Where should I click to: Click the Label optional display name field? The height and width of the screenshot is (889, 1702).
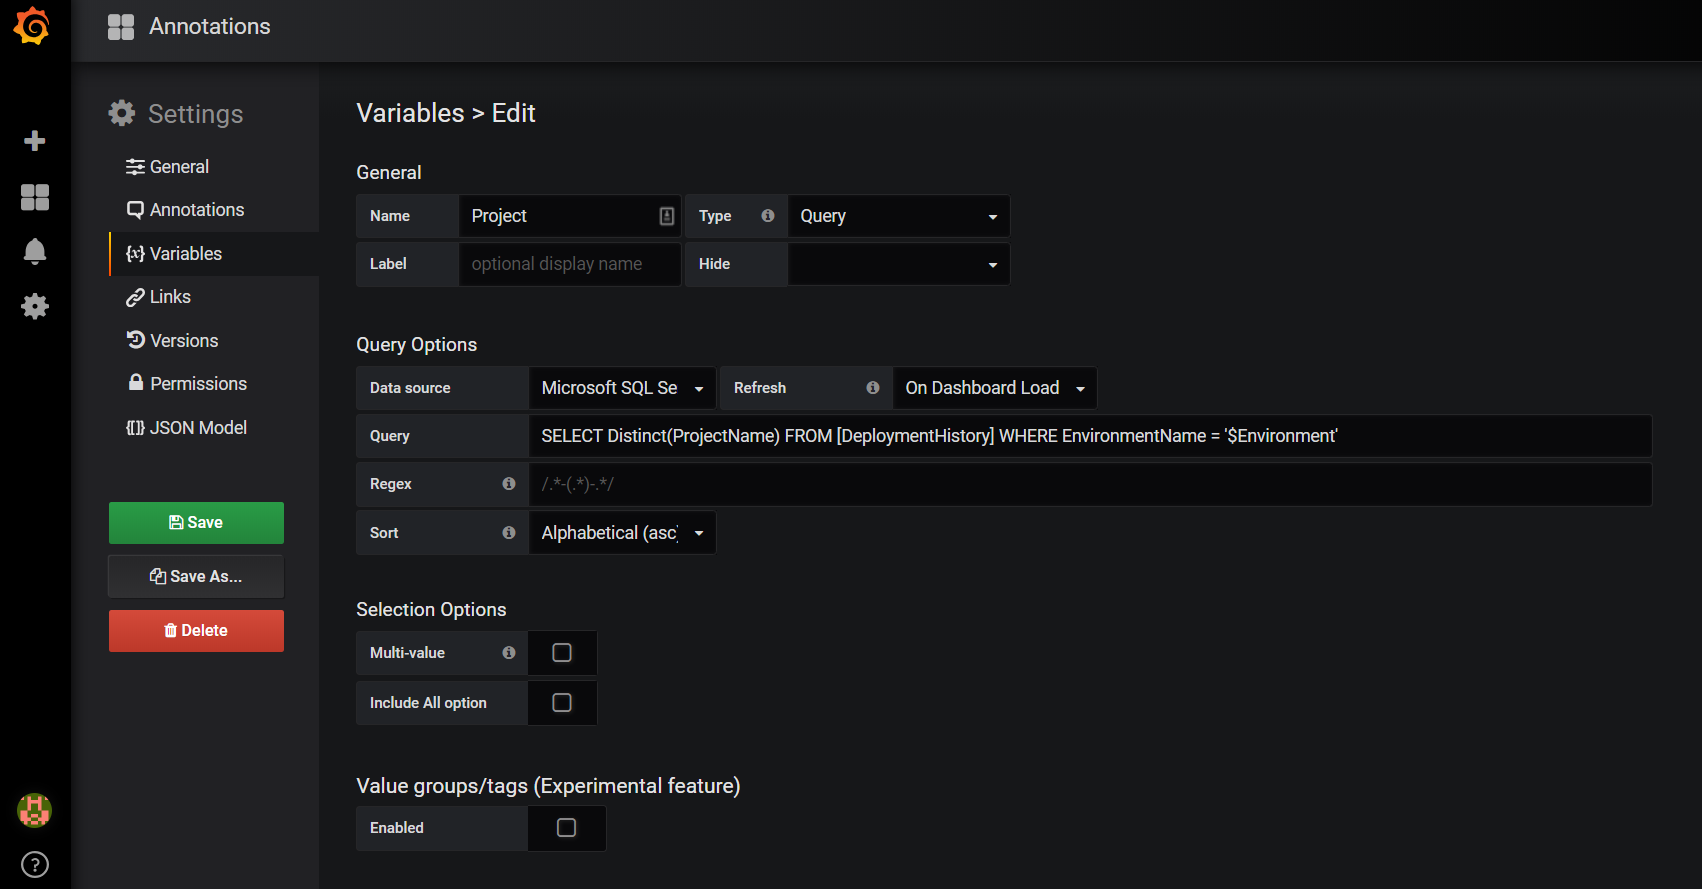point(569,264)
